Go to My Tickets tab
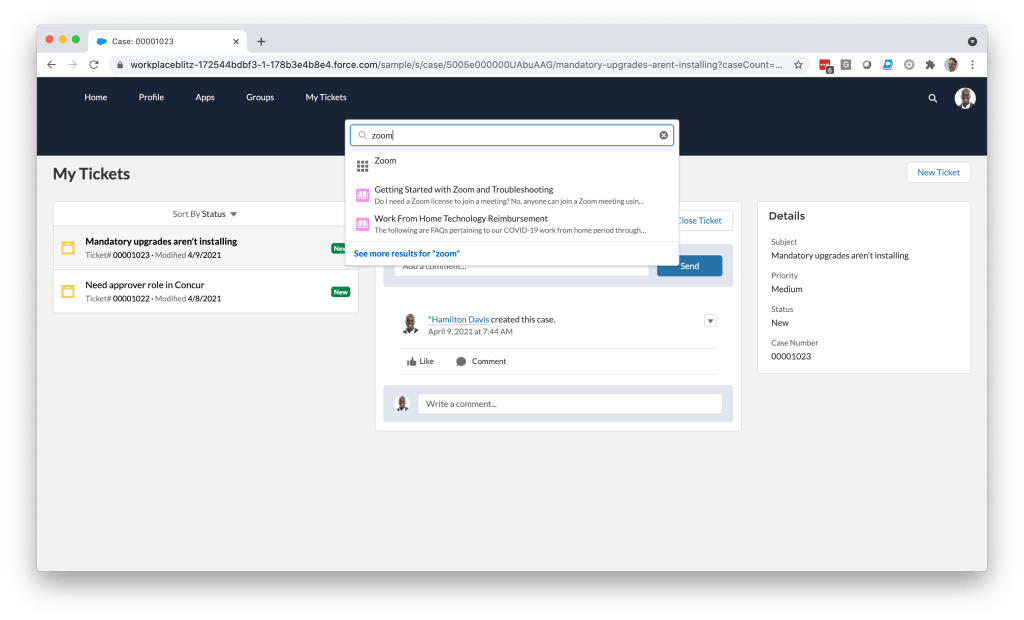1024x620 pixels. point(326,98)
